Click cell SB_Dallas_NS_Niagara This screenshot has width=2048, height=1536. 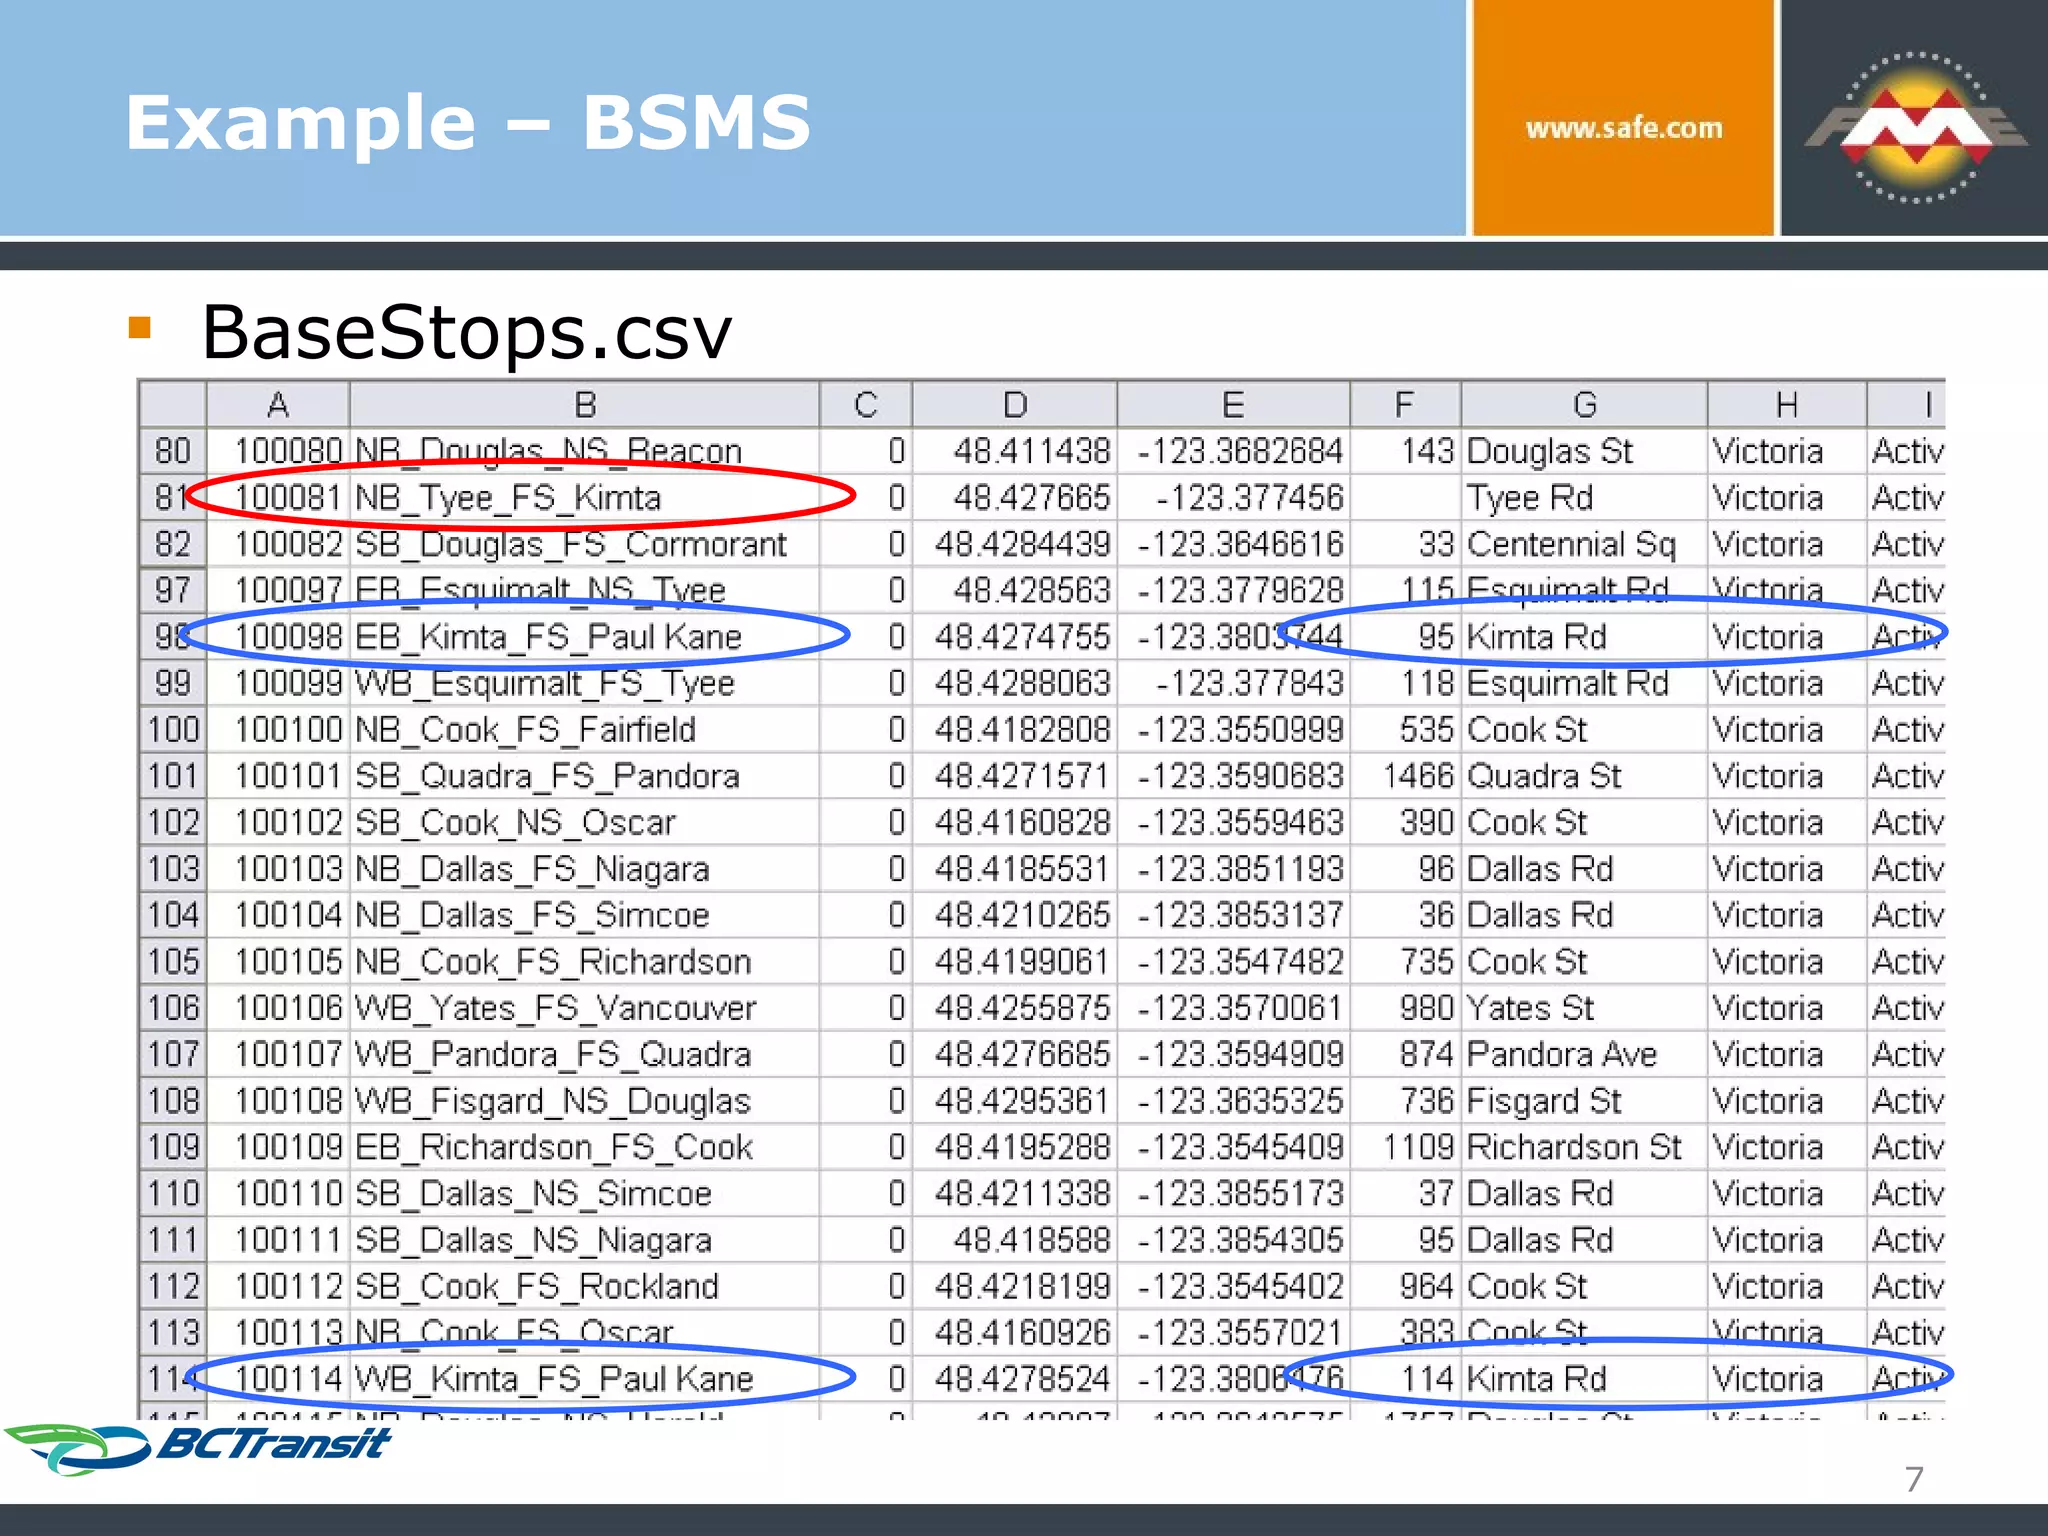[585, 1240]
